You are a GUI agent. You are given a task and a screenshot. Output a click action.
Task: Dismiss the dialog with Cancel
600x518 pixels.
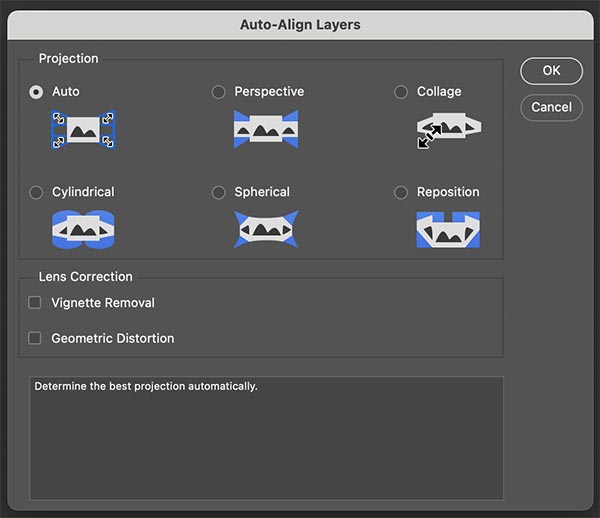[x=551, y=108]
